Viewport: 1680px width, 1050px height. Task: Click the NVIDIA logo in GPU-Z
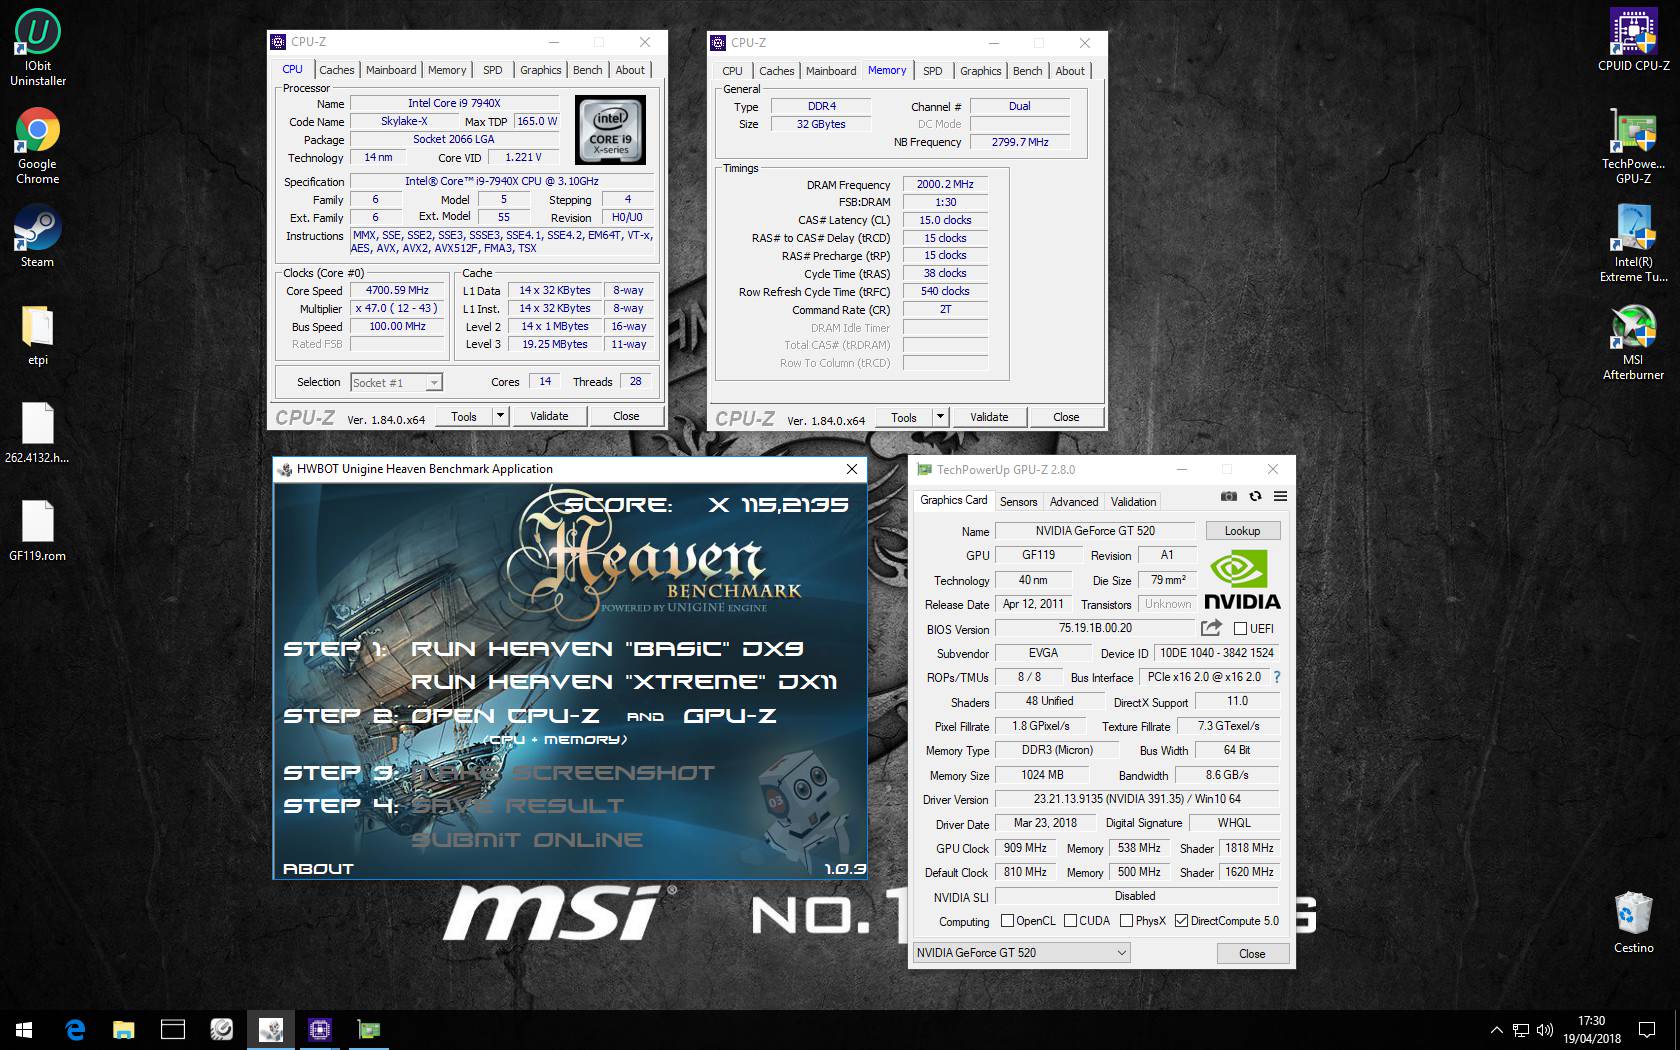(1242, 580)
